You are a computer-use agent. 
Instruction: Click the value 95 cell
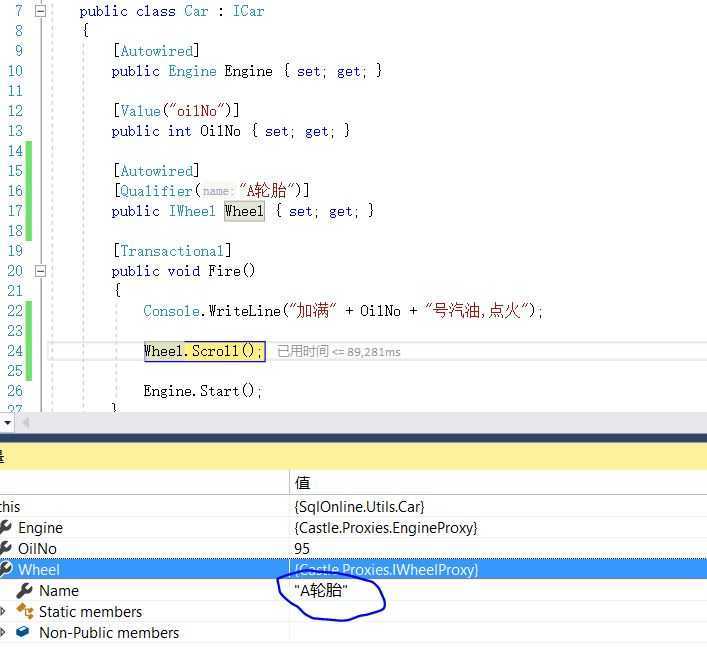point(302,548)
